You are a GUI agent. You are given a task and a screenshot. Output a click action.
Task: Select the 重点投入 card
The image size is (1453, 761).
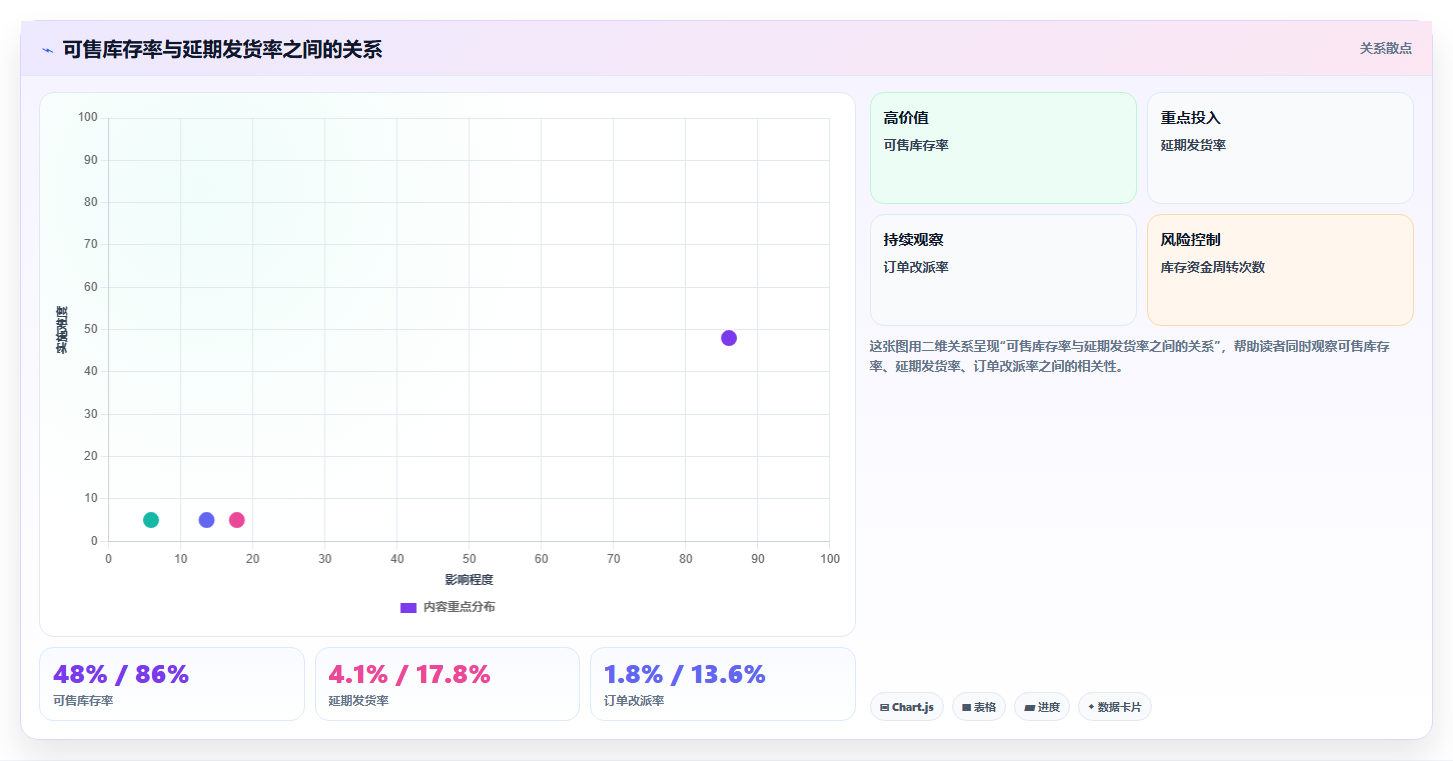pos(1280,148)
